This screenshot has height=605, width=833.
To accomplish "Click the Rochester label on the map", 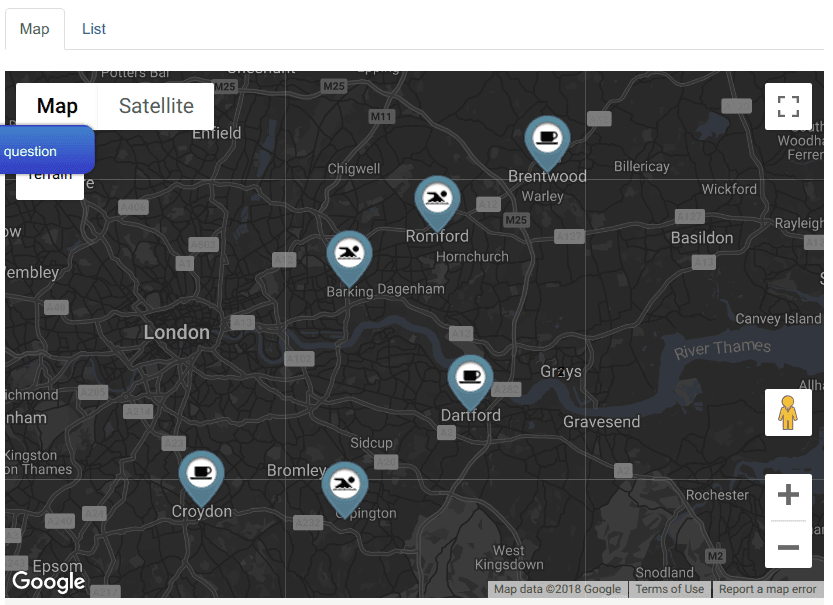I will tap(717, 495).
